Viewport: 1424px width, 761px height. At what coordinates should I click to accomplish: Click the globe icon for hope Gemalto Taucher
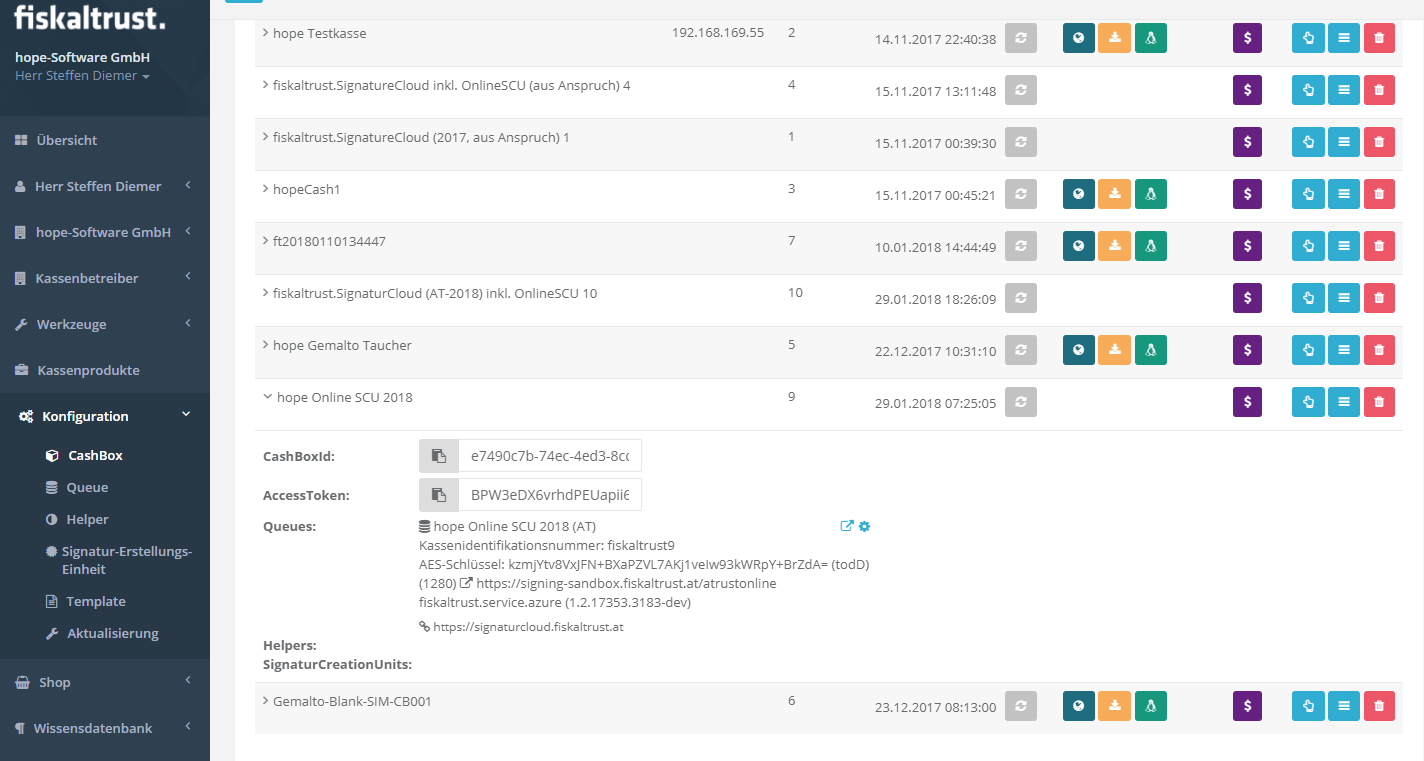(1079, 350)
